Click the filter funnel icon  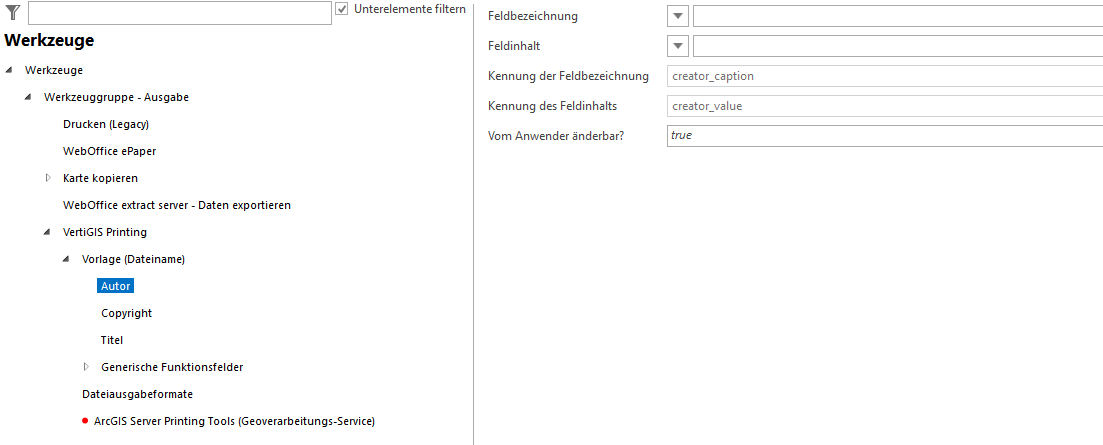(13, 11)
